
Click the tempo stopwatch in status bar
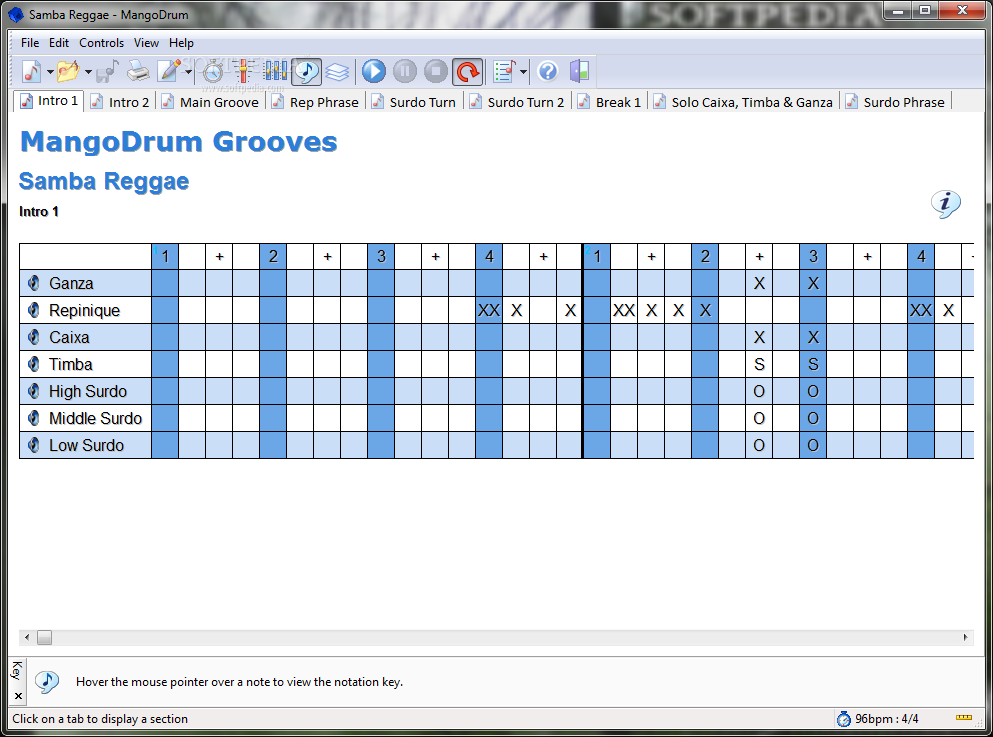(844, 719)
